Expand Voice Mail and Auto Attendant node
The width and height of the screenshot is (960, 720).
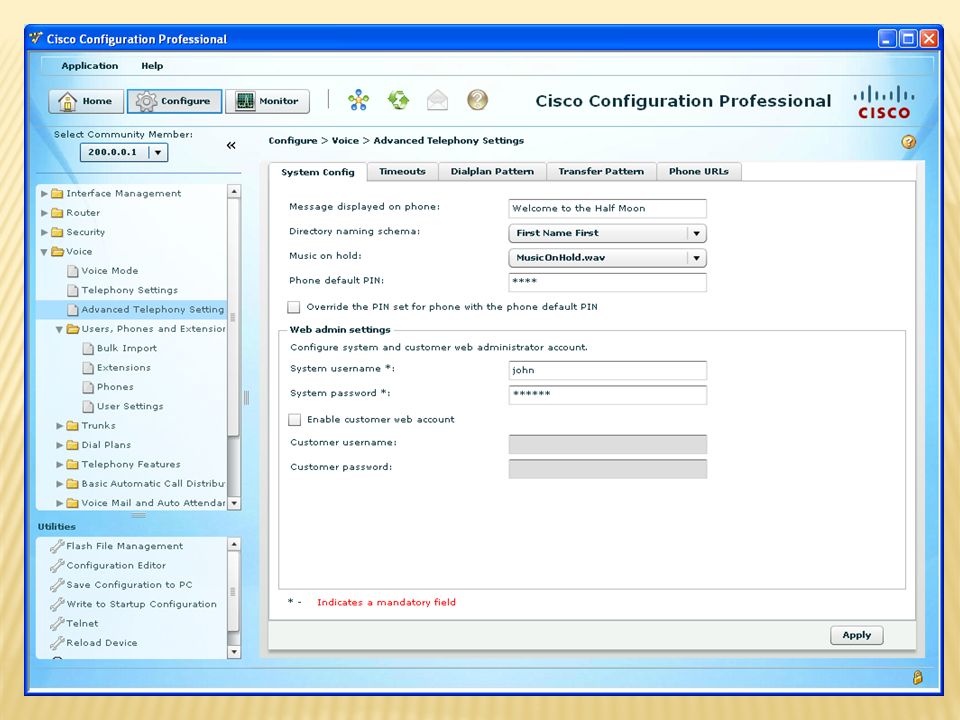click(59, 503)
